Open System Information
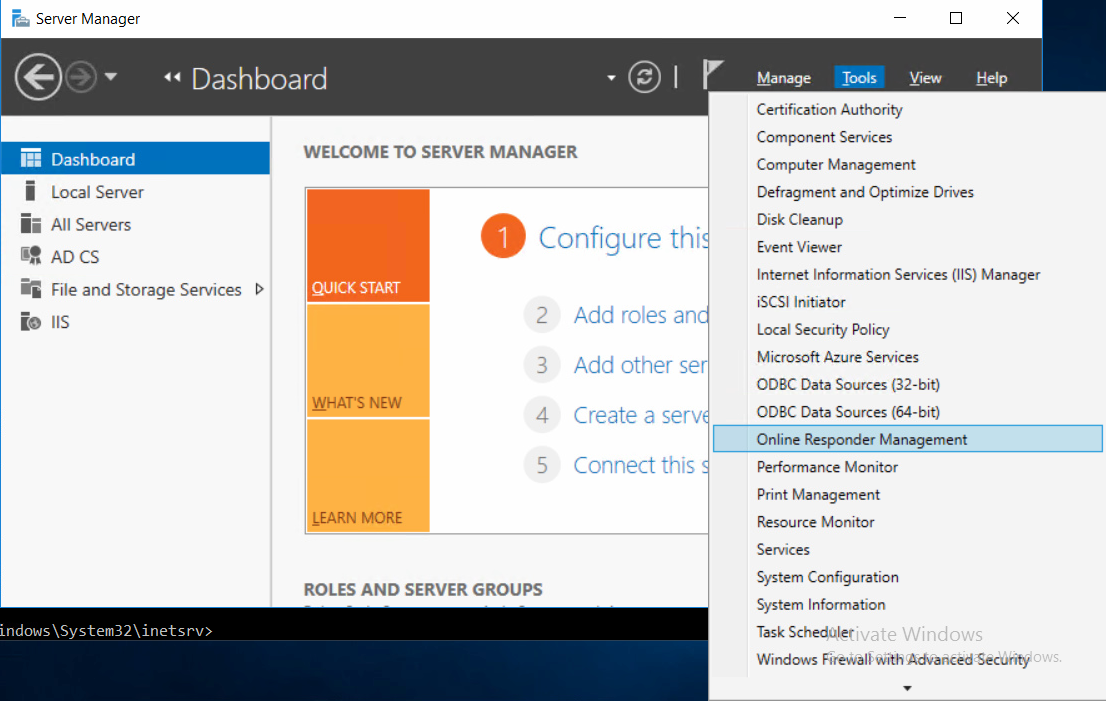Image resolution: width=1106 pixels, height=701 pixels. (x=820, y=604)
